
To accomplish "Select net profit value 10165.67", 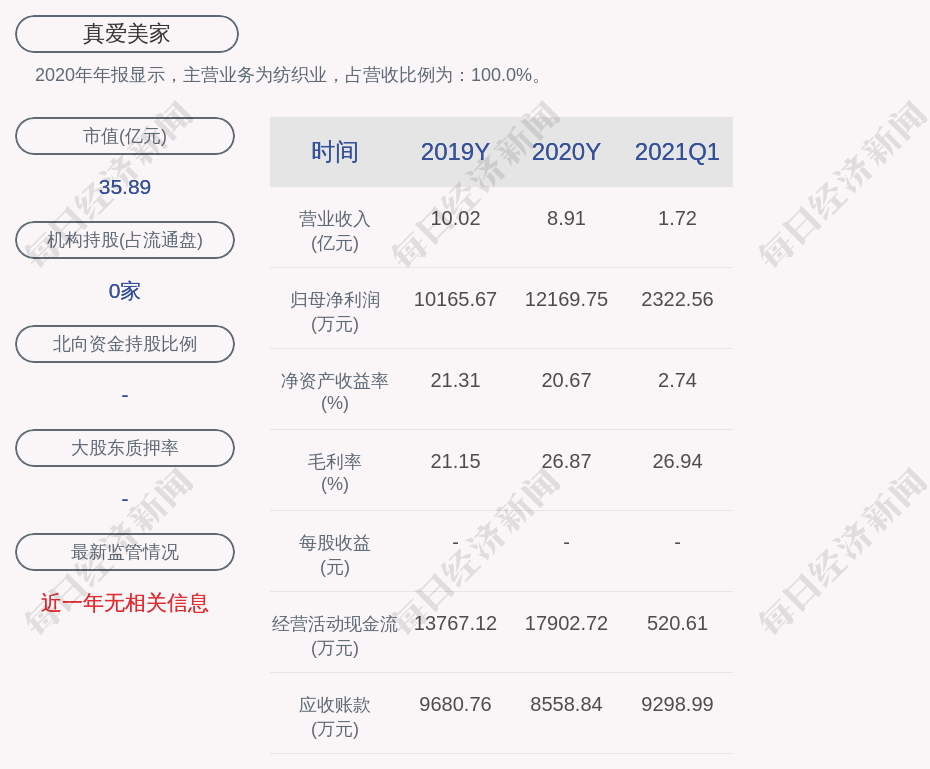I will coord(455,299).
